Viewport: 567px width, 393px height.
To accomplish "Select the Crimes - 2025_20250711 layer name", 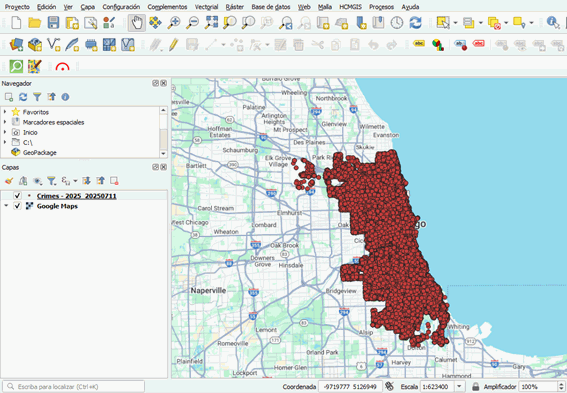I will pyautogui.click(x=77, y=196).
